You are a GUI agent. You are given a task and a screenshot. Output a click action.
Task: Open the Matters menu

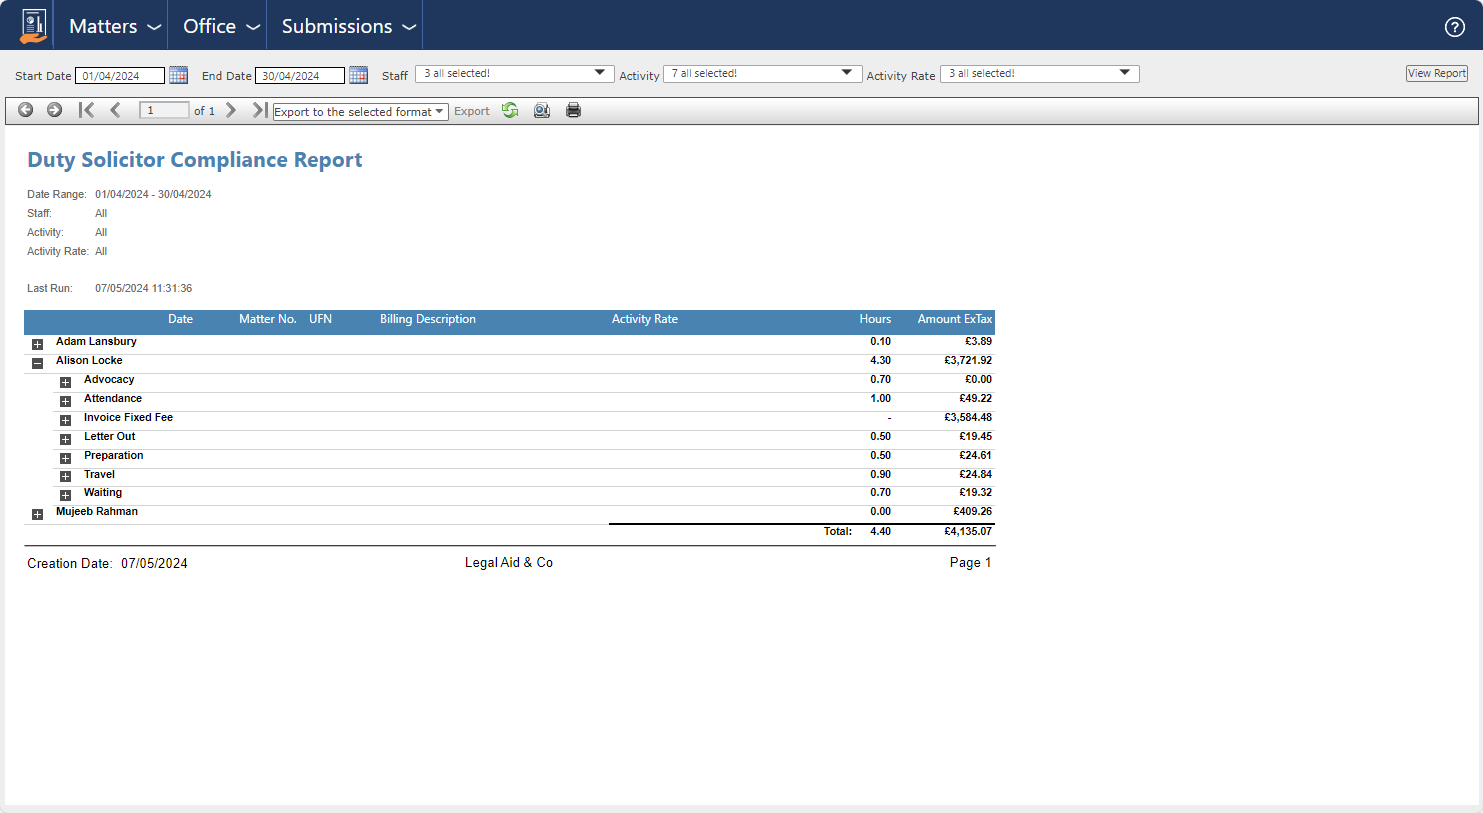[x=114, y=26]
